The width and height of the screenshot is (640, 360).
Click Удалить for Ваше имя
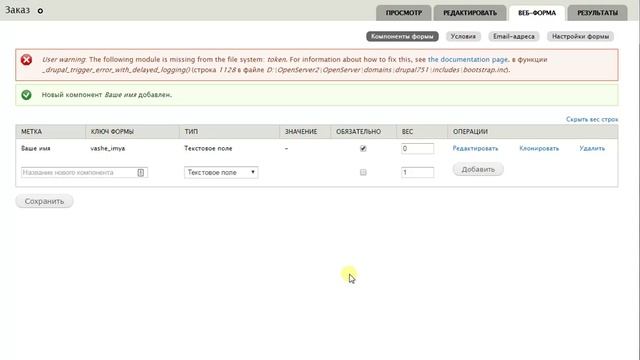click(x=592, y=149)
